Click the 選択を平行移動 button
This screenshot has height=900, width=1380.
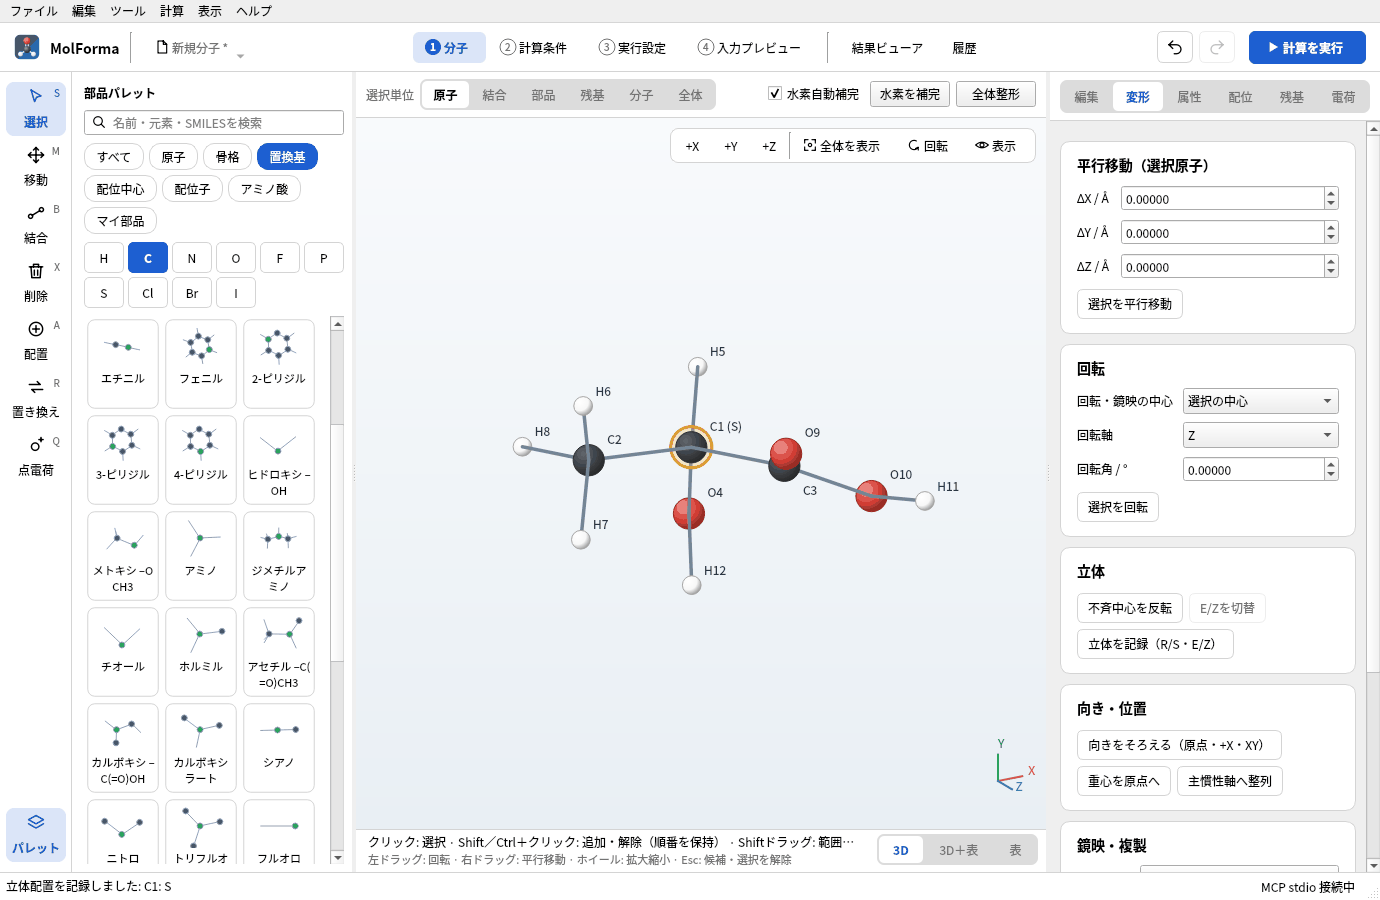point(1130,304)
